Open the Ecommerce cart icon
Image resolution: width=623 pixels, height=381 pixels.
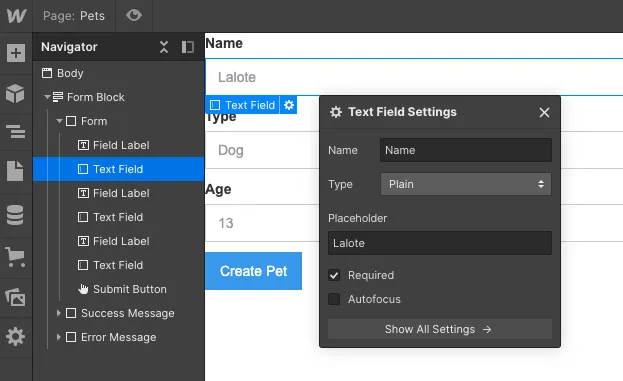tap(15, 257)
